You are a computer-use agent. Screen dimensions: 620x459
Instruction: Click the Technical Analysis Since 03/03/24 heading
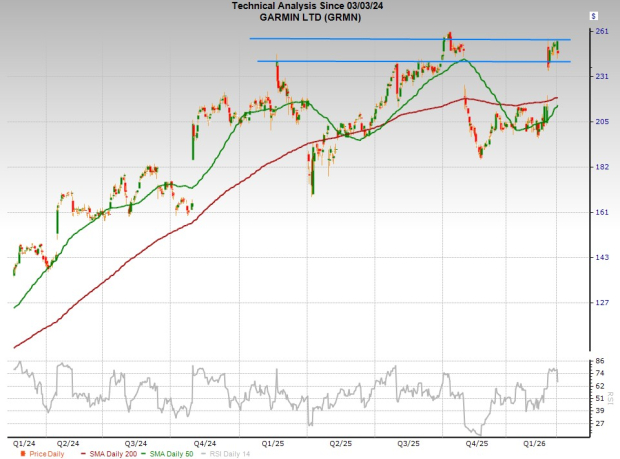309,6
